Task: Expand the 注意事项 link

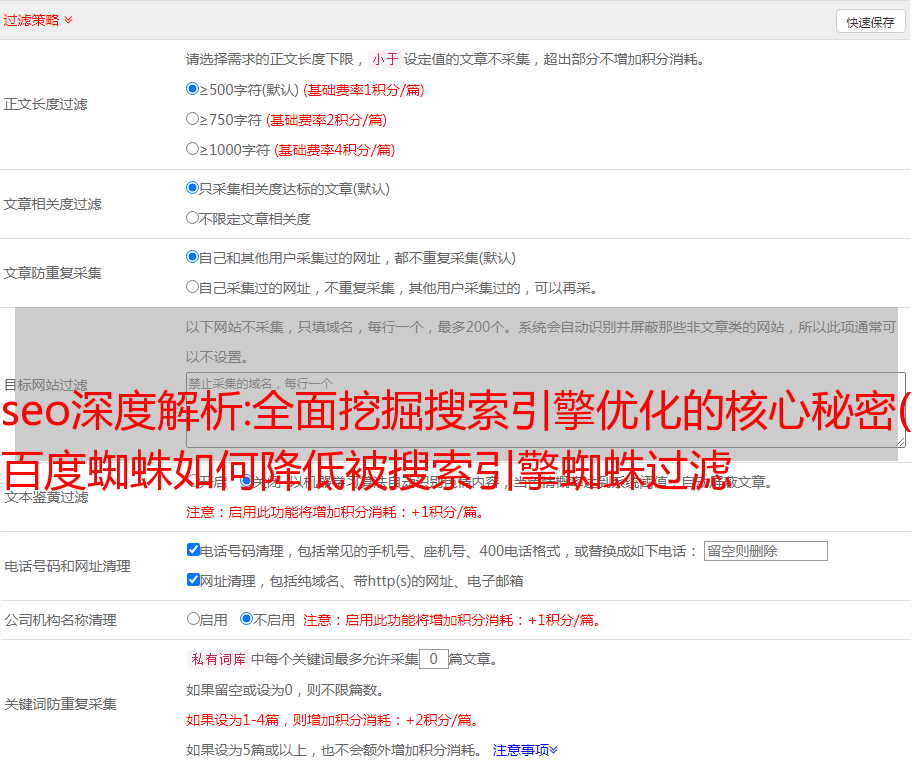Action: click(x=525, y=750)
